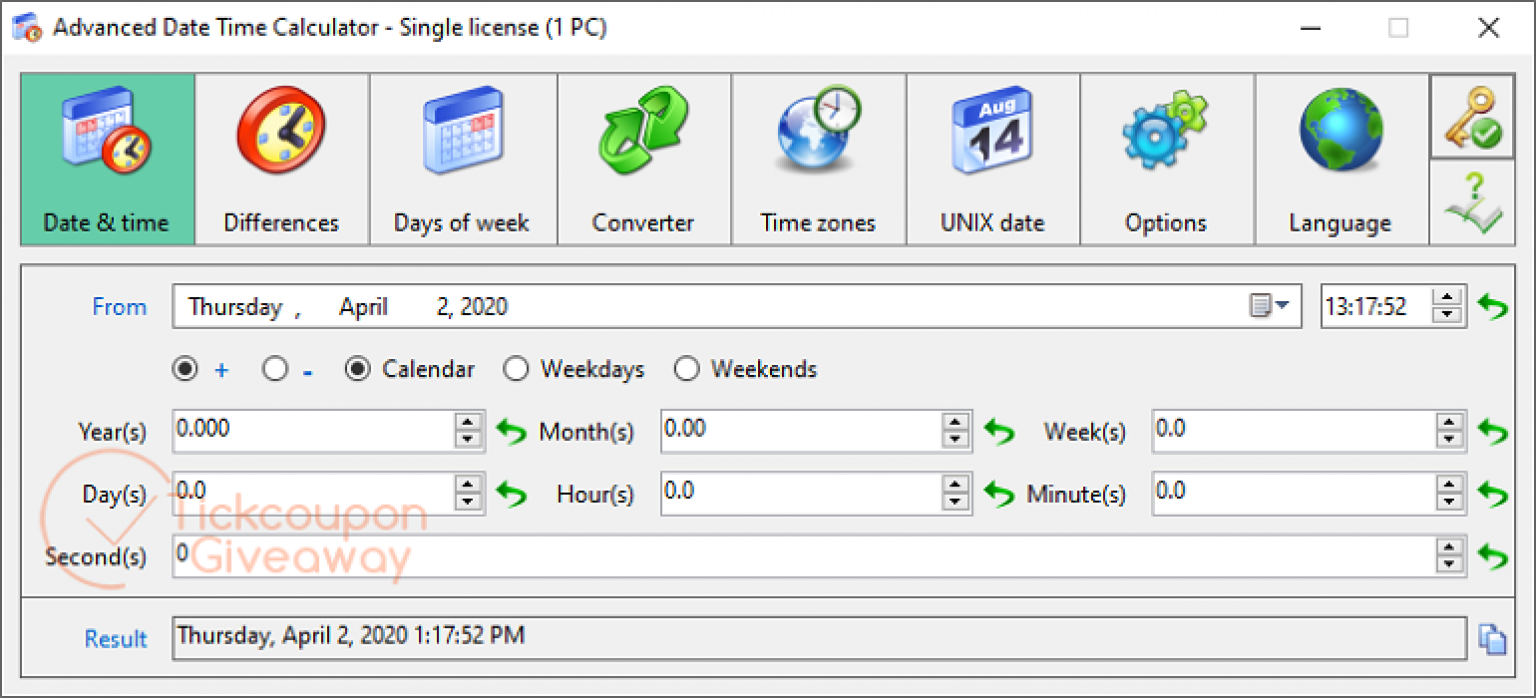The image size is (1536, 698).
Task: Click the Second(s) field spinner
Action: tap(1449, 555)
